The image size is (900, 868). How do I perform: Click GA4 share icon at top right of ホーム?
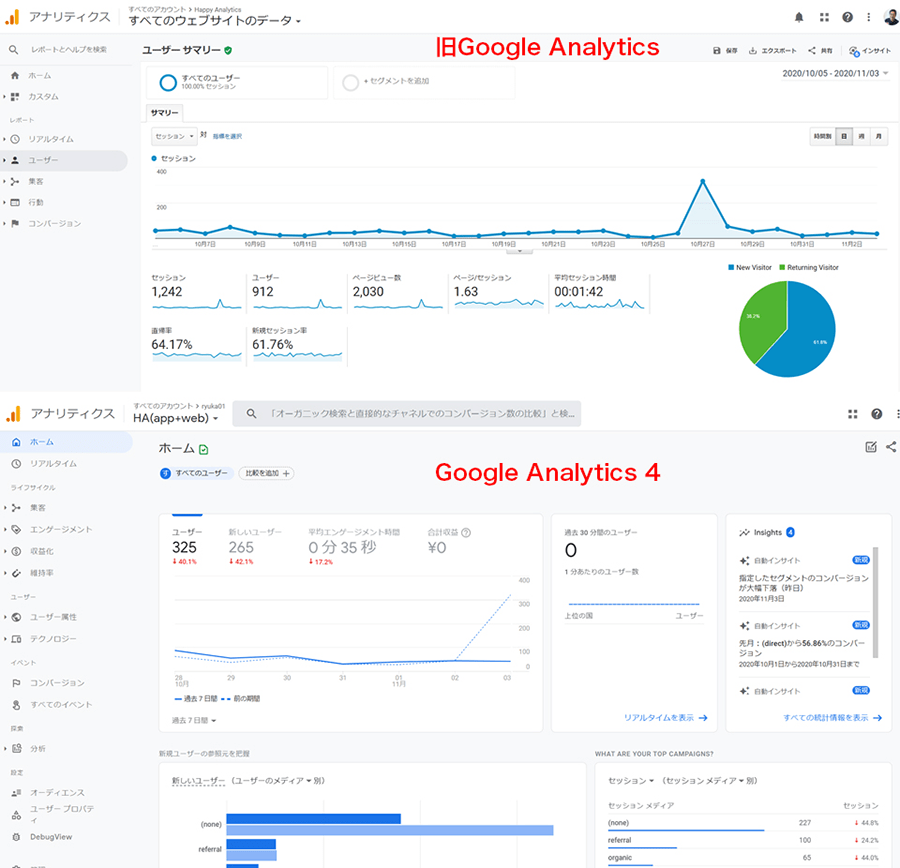891,447
